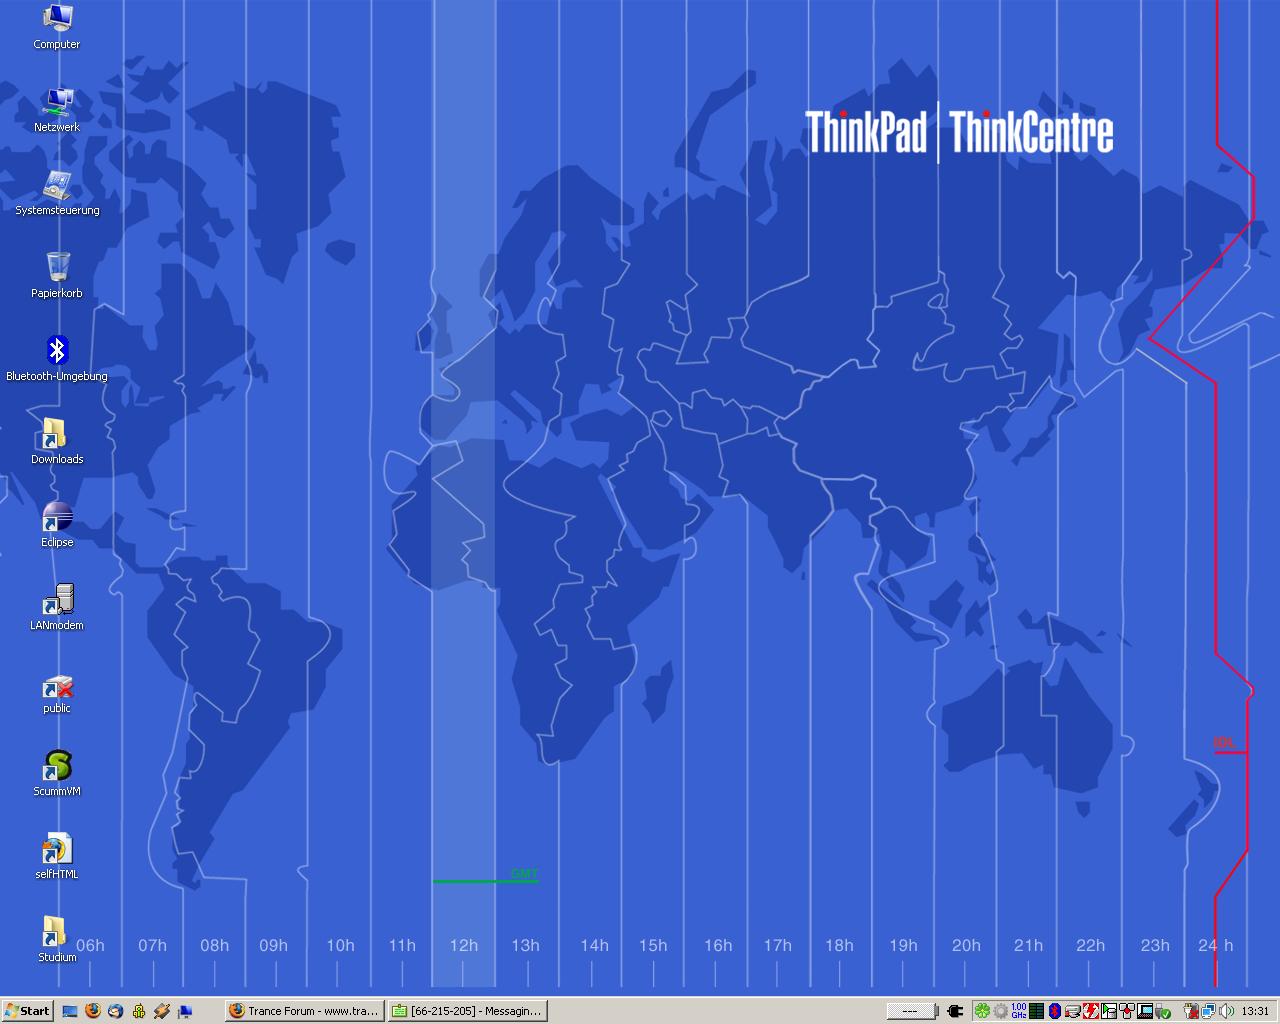Switch to Trance Forum taskbar window

tap(304, 1011)
